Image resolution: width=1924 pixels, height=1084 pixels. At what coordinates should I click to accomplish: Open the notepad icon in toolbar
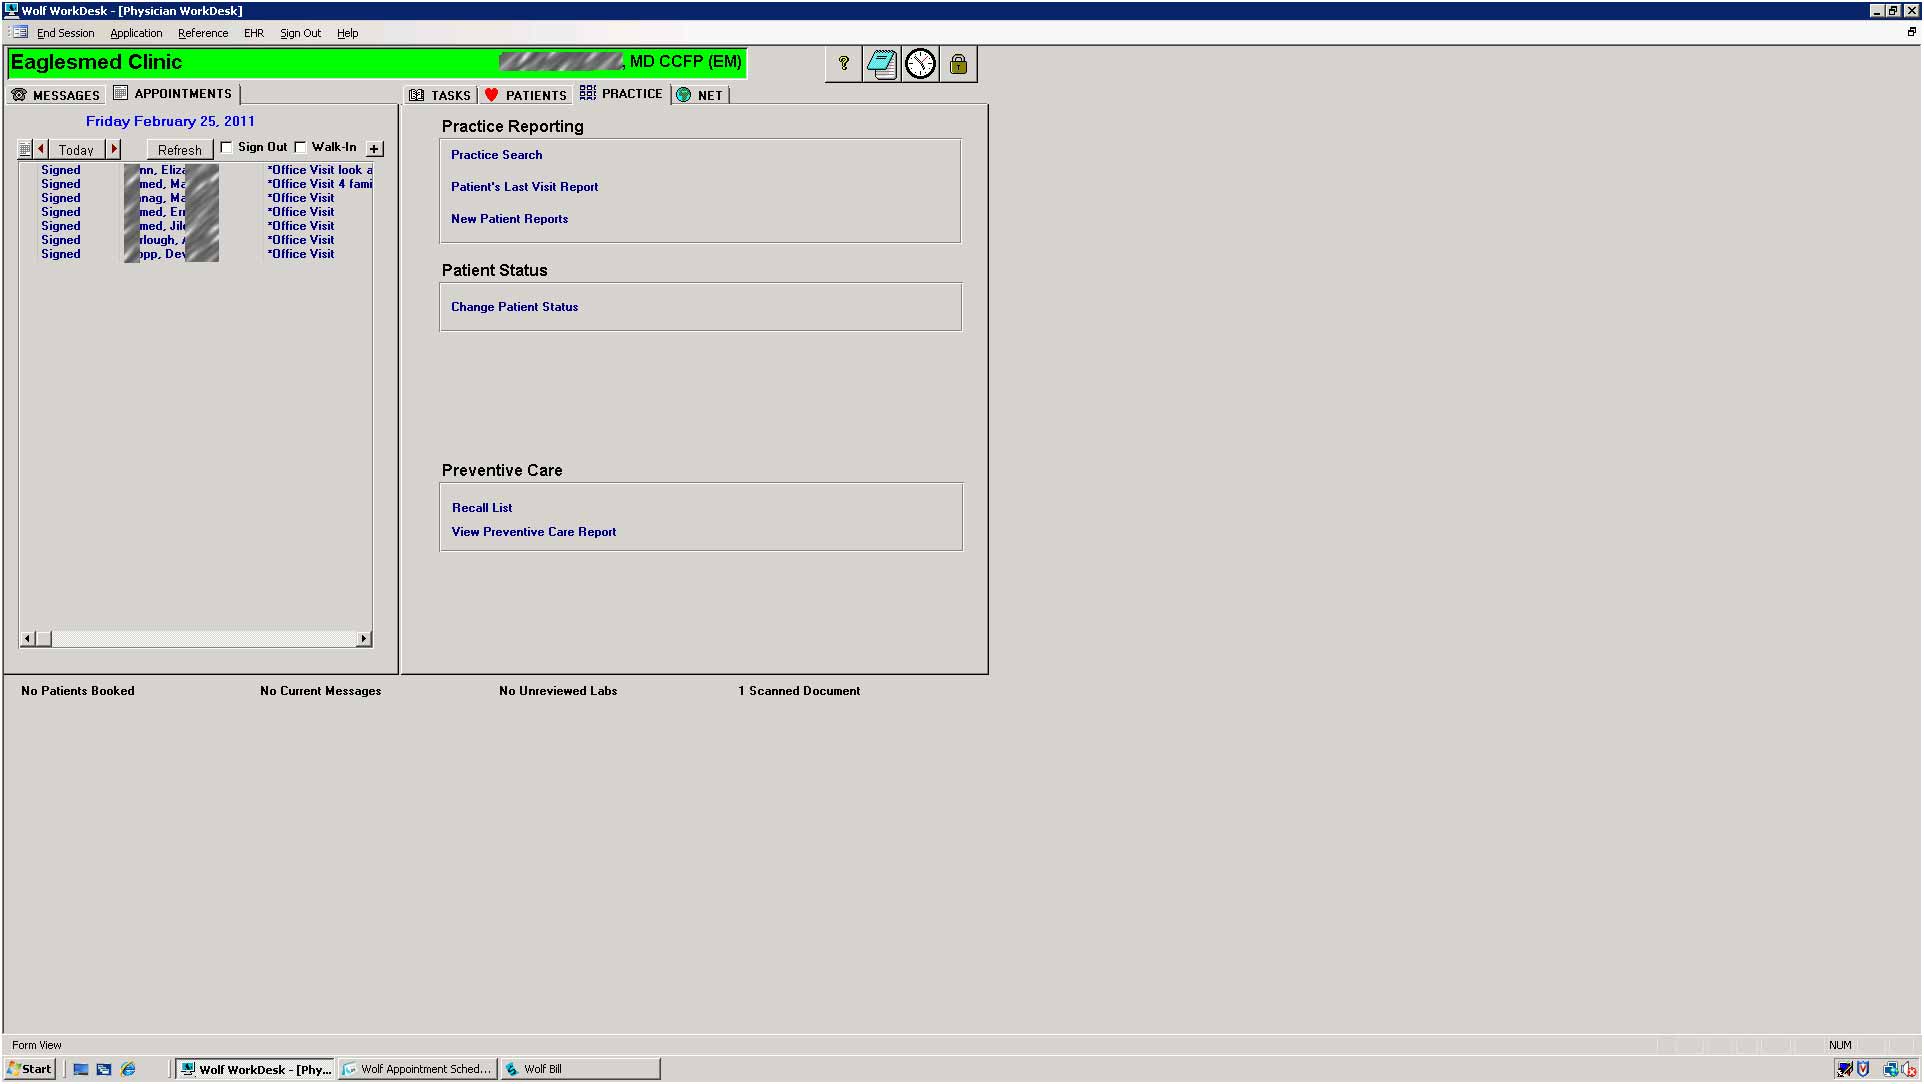882,64
